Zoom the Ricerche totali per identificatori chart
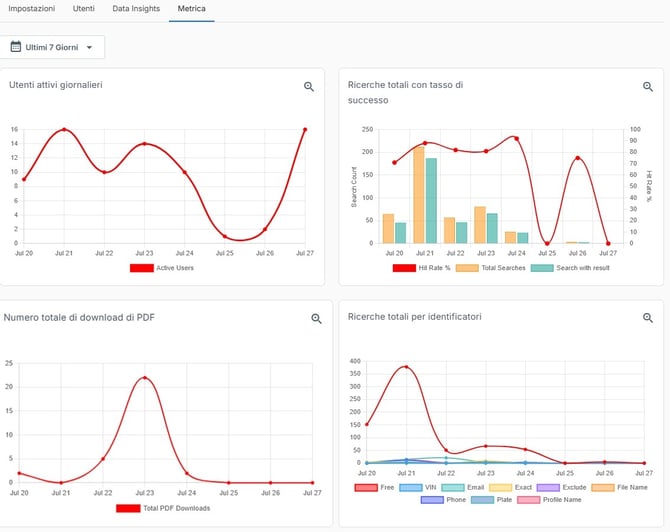 click(x=648, y=317)
